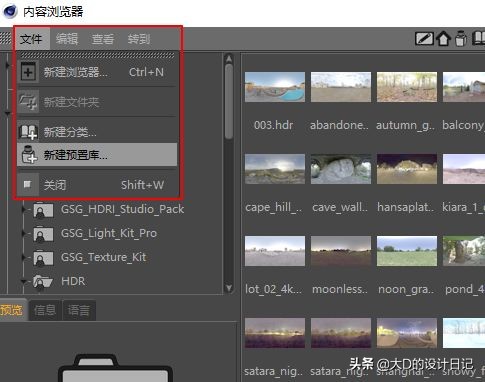Click the 新建浏览器 plus-window icon

[x=28, y=72]
